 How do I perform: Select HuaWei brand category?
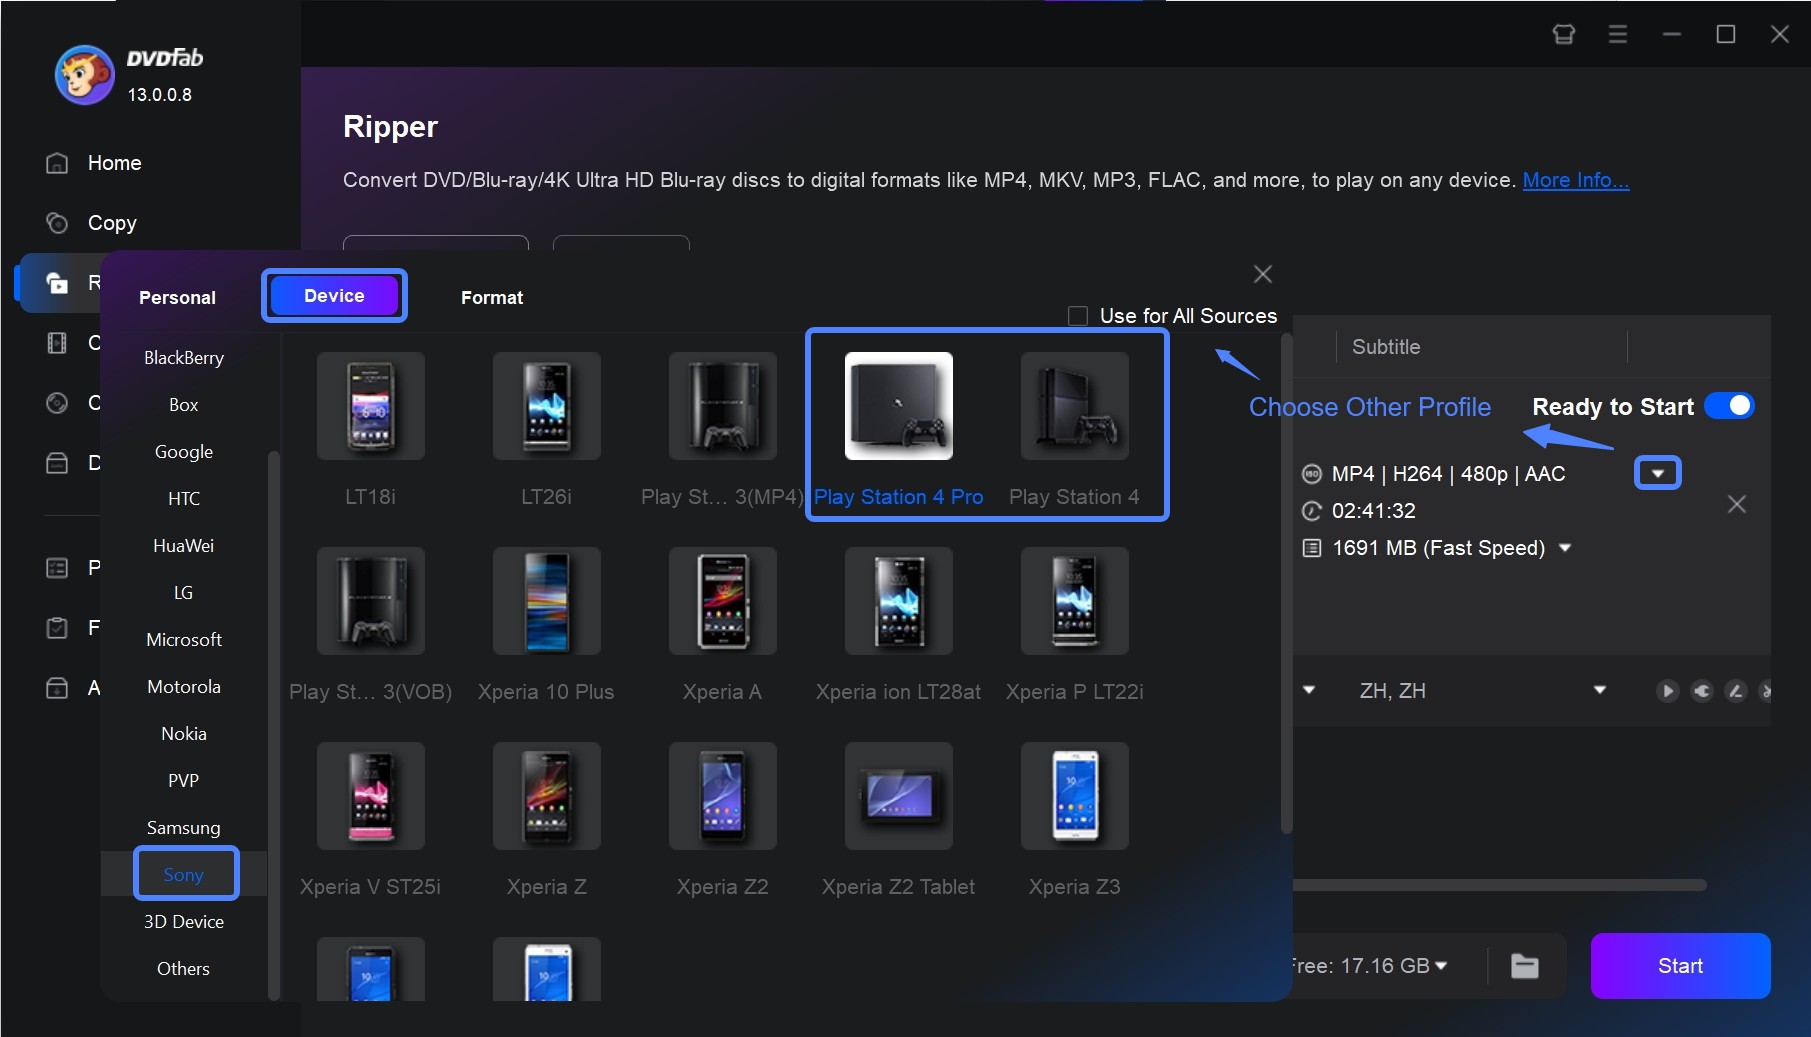click(x=184, y=546)
